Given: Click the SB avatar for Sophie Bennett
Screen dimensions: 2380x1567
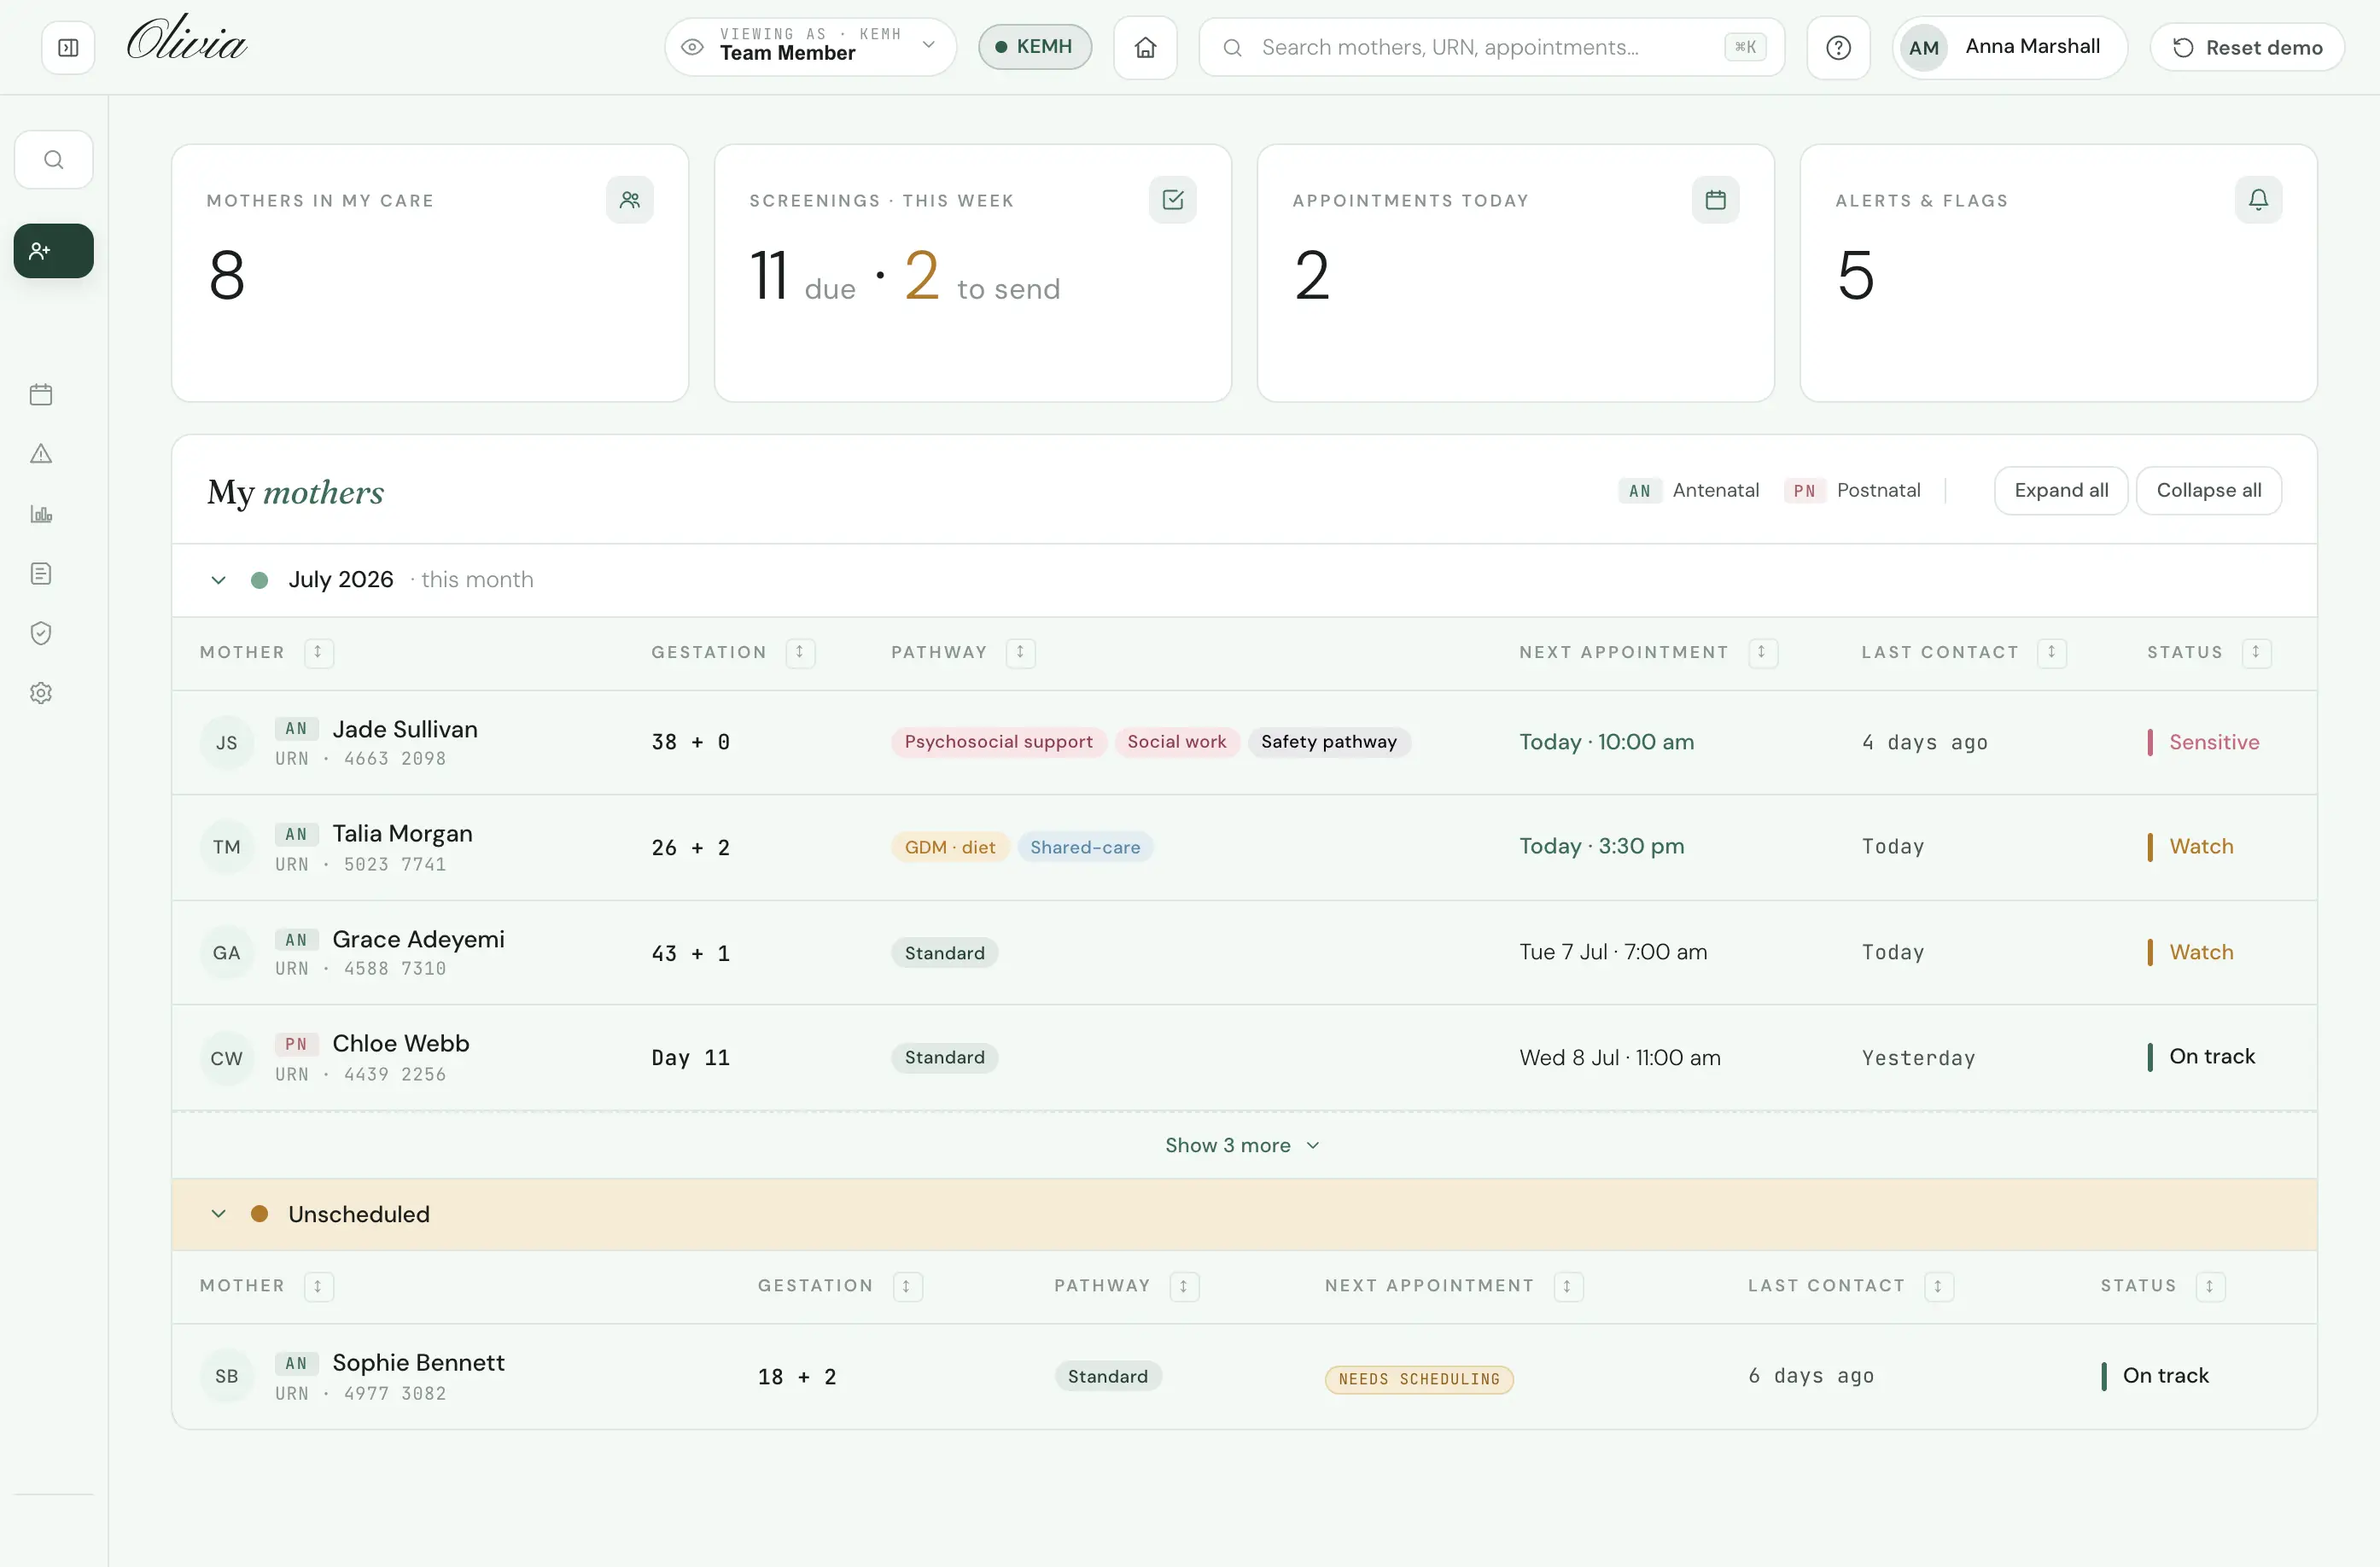Looking at the screenshot, I should 227,1376.
